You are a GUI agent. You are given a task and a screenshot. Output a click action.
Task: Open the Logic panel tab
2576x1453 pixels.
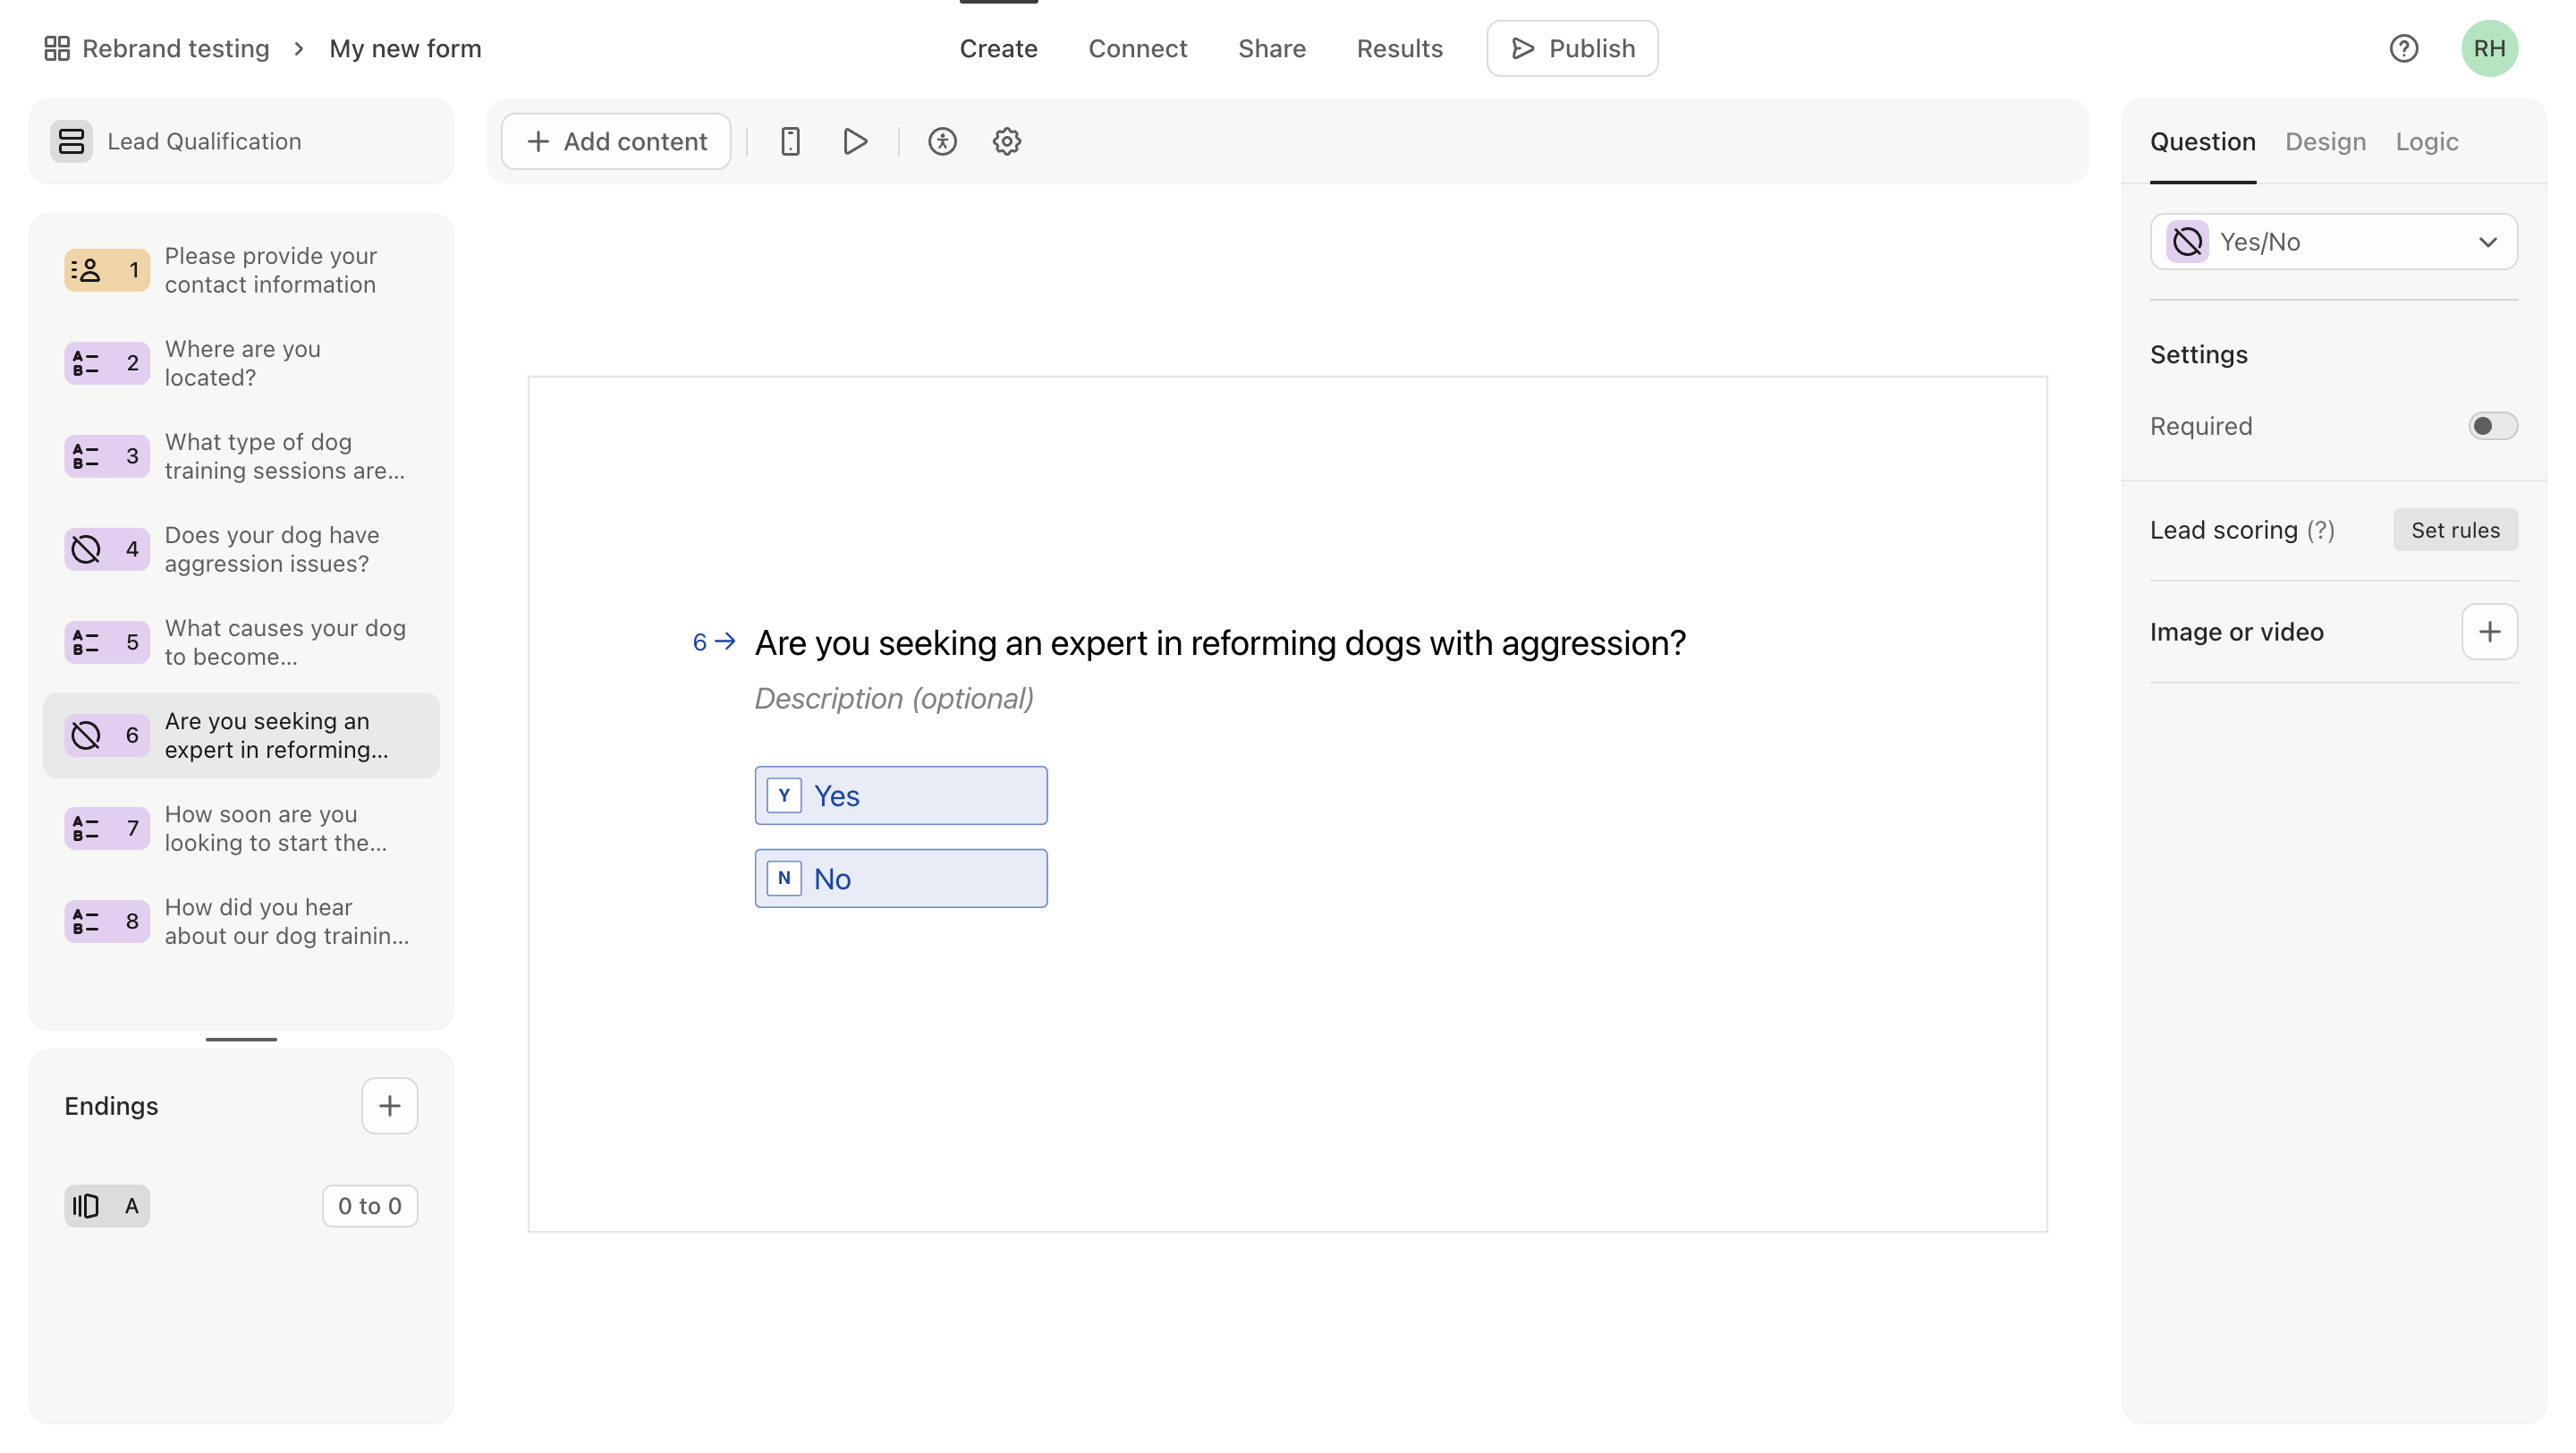tap(2426, 141)
